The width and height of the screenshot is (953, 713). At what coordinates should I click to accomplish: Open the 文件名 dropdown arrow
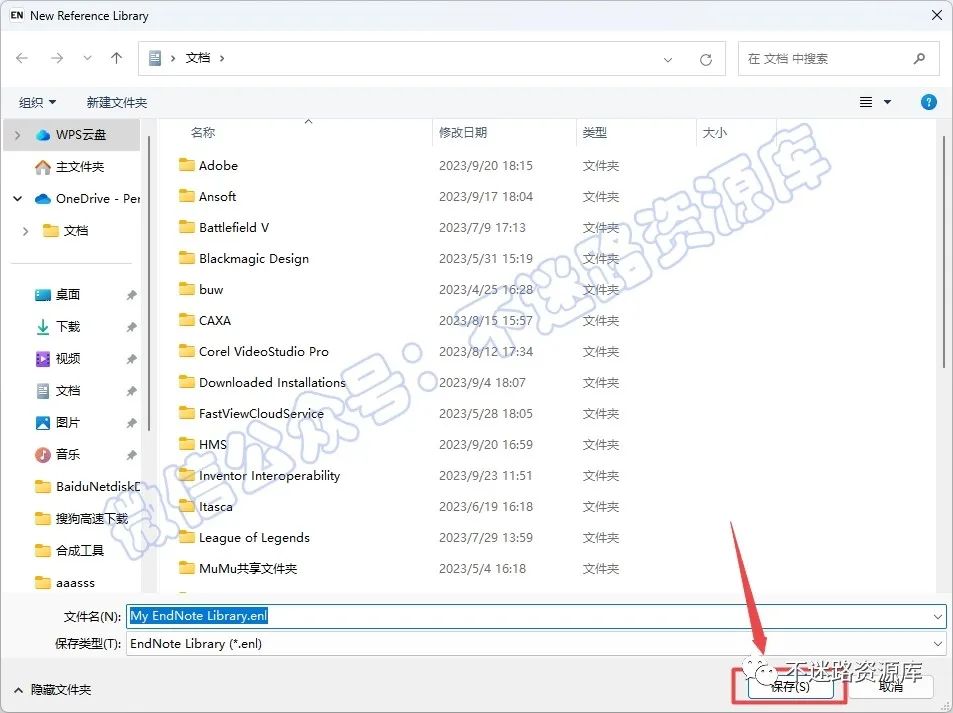coord(937,616)
